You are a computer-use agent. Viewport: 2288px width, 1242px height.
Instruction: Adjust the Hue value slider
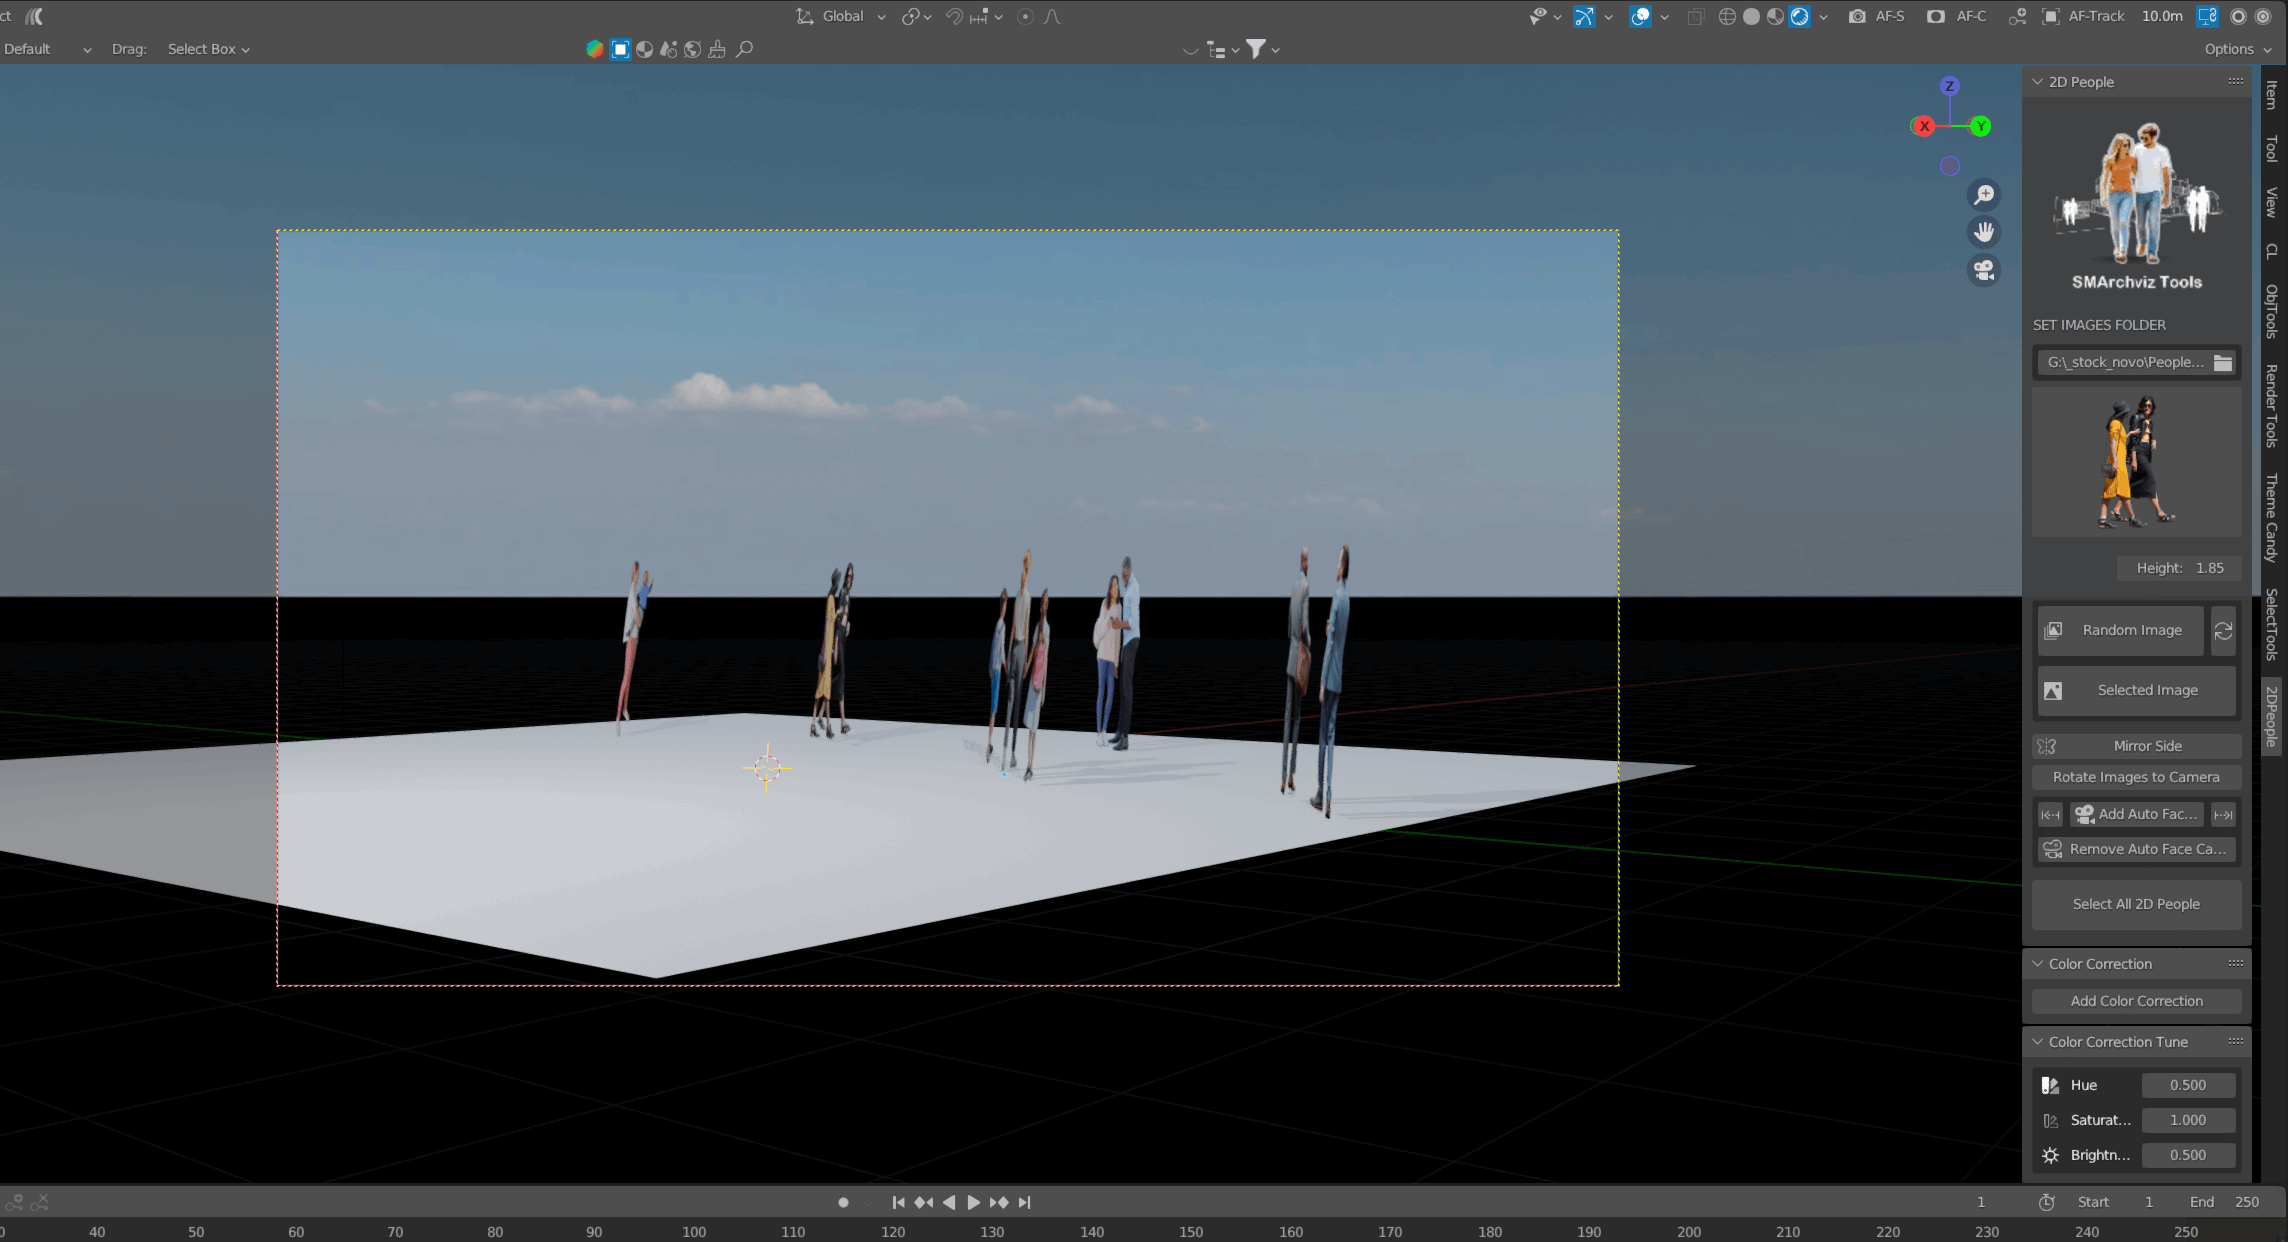[2187, 1086]
